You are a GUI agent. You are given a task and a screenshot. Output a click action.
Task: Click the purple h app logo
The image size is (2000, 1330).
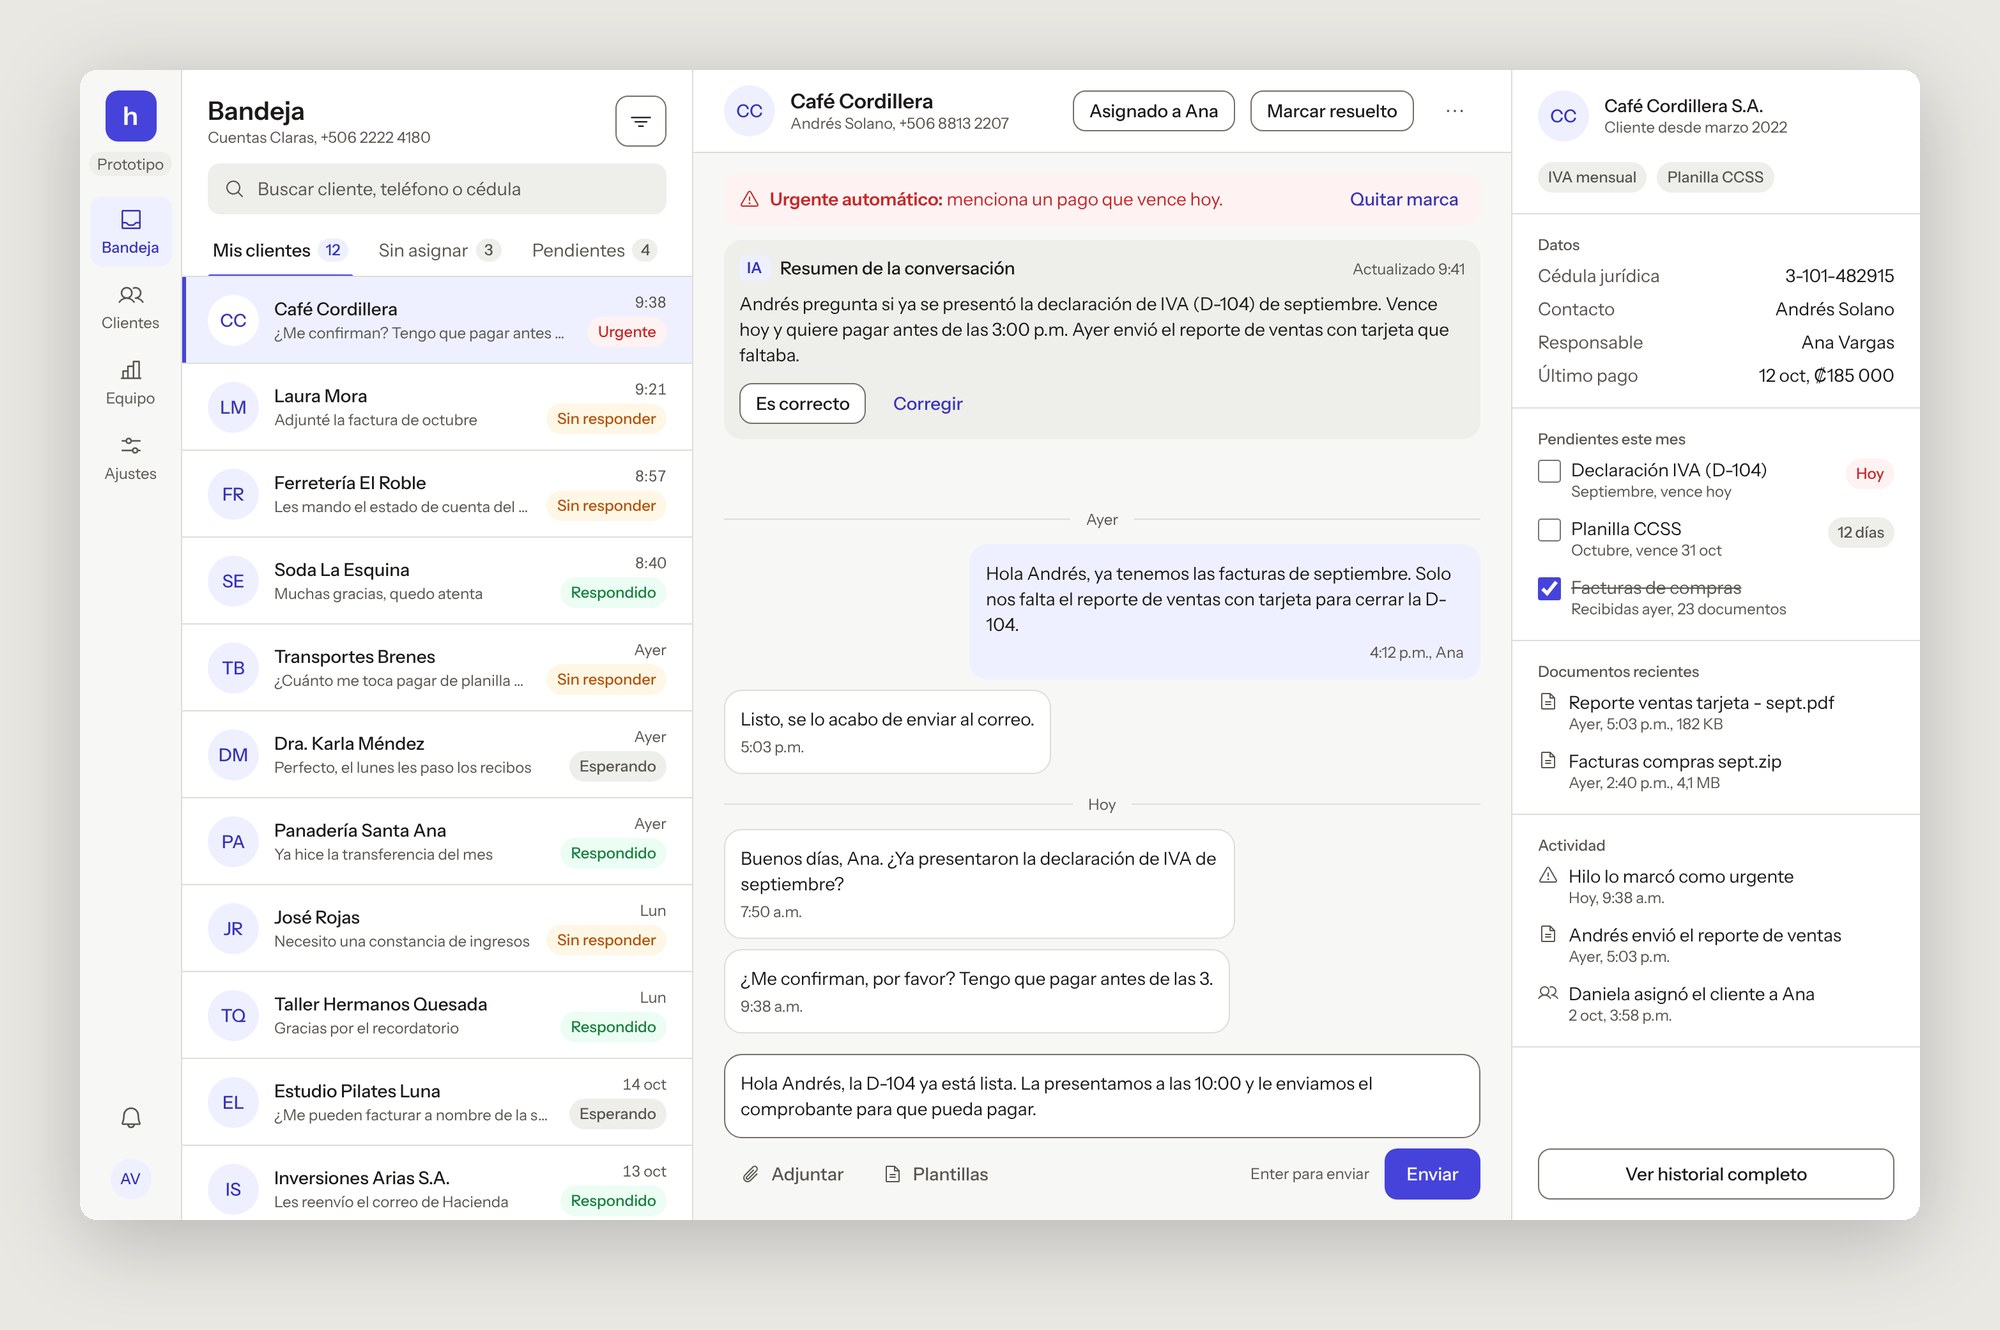(131, 116)
